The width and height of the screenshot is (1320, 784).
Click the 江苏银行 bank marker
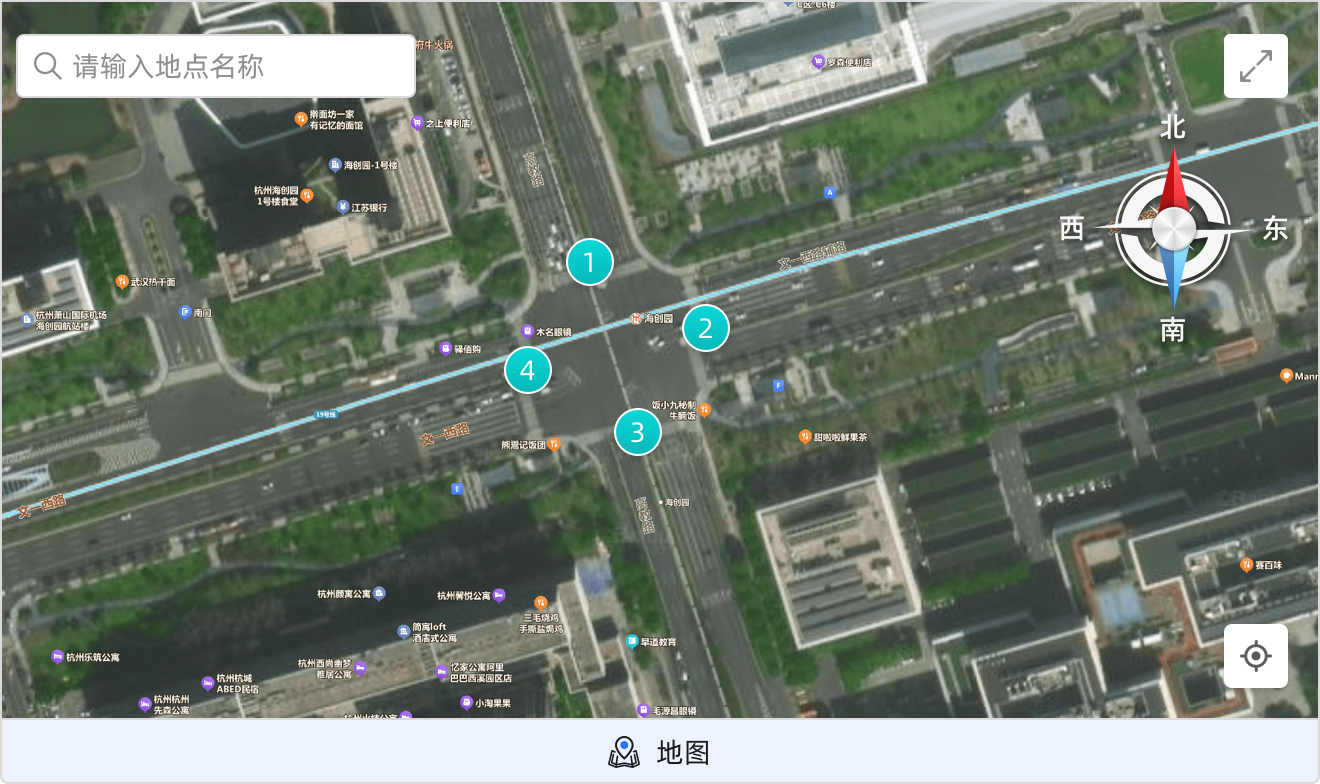342,208
